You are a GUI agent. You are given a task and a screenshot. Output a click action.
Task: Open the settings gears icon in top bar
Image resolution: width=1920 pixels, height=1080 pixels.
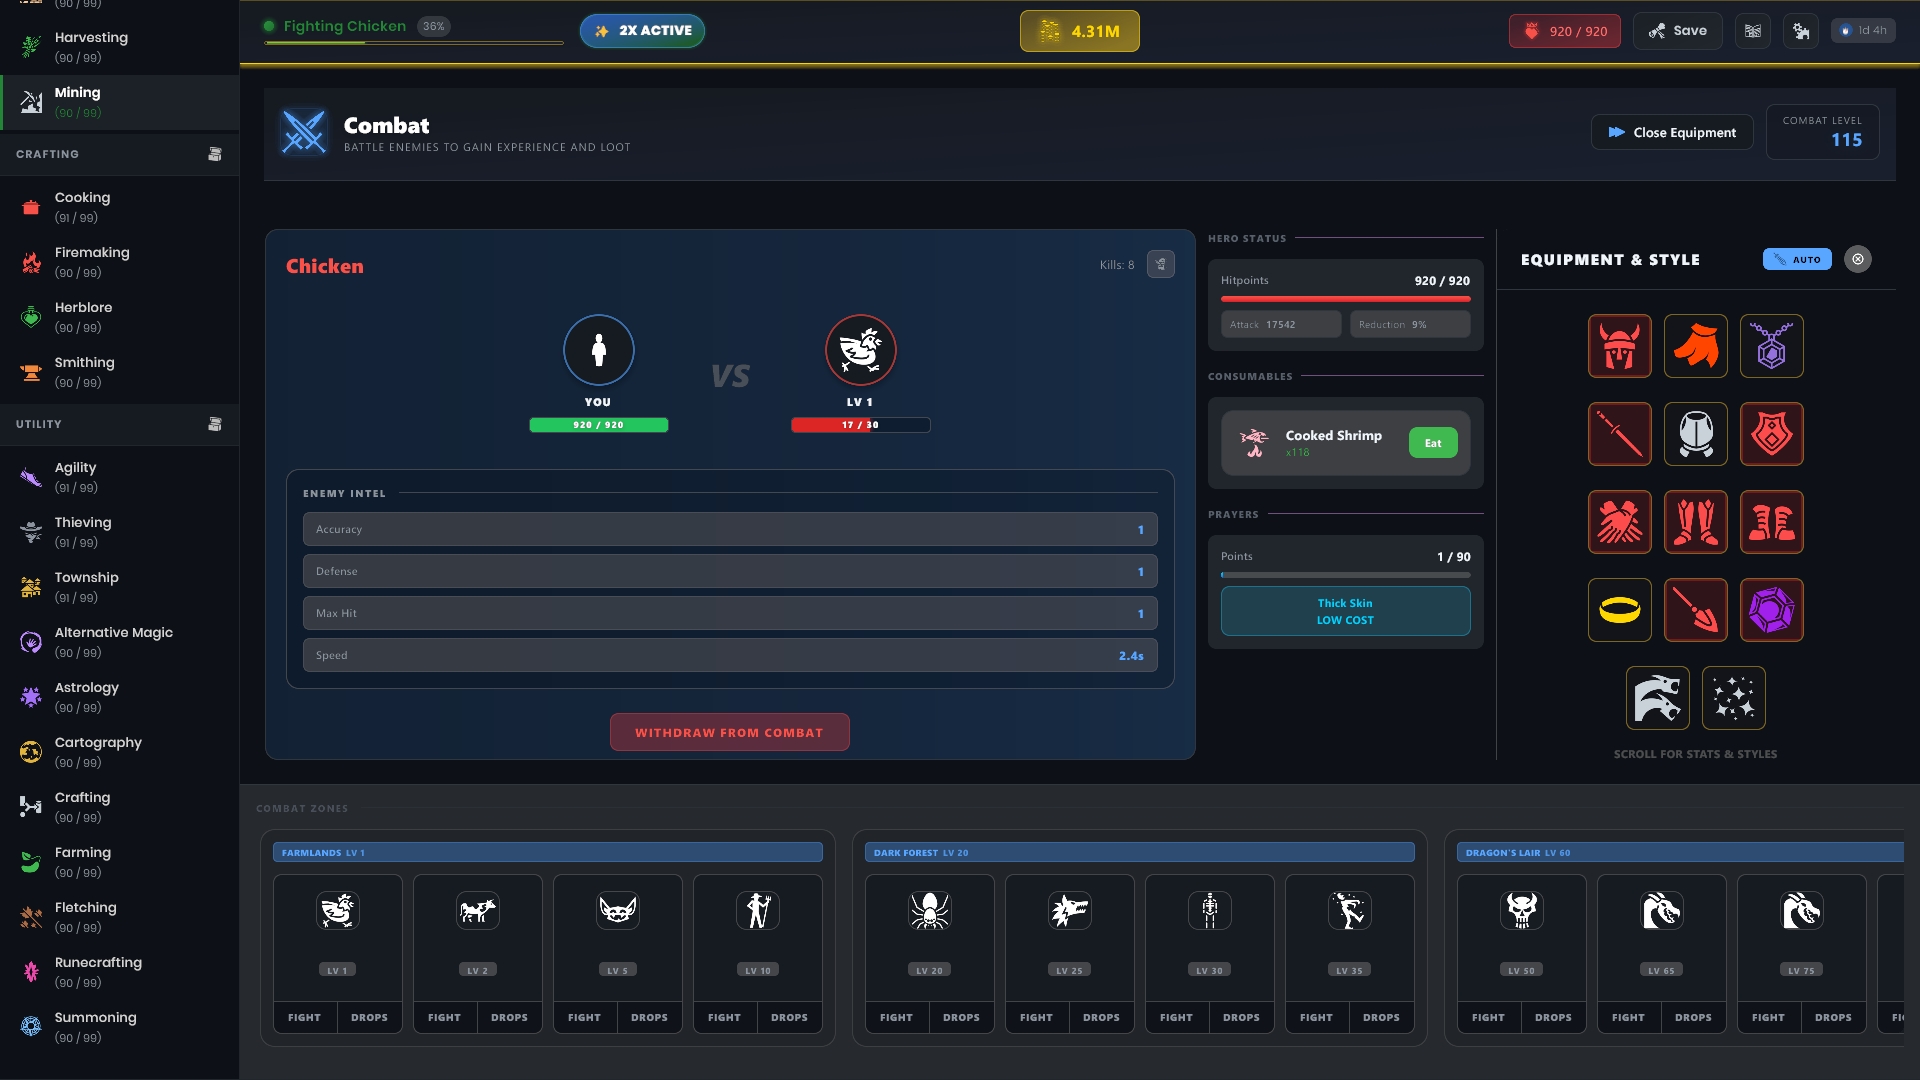coord(1801,31)
